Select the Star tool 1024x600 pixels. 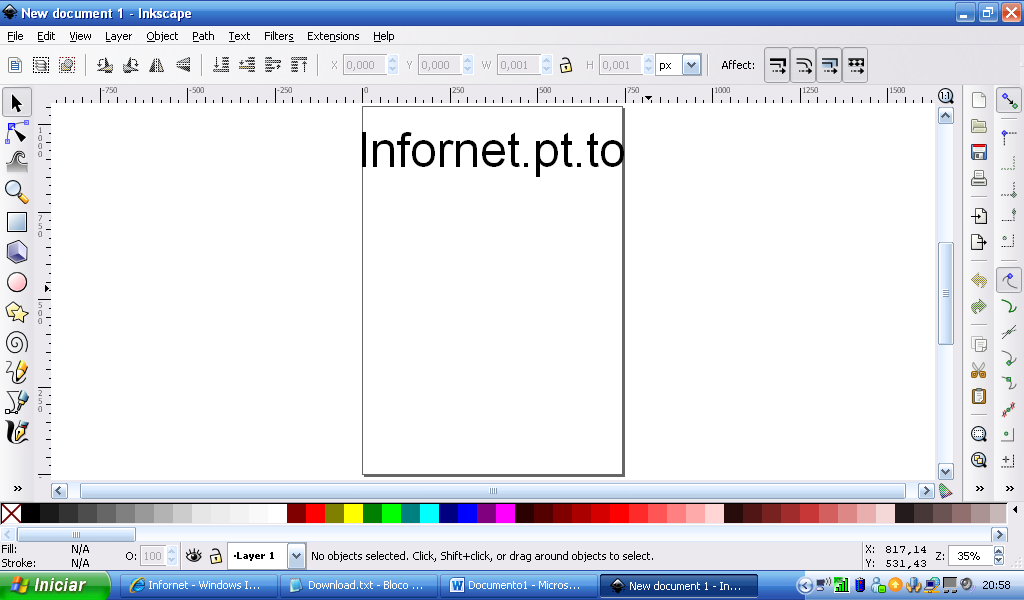16,312
